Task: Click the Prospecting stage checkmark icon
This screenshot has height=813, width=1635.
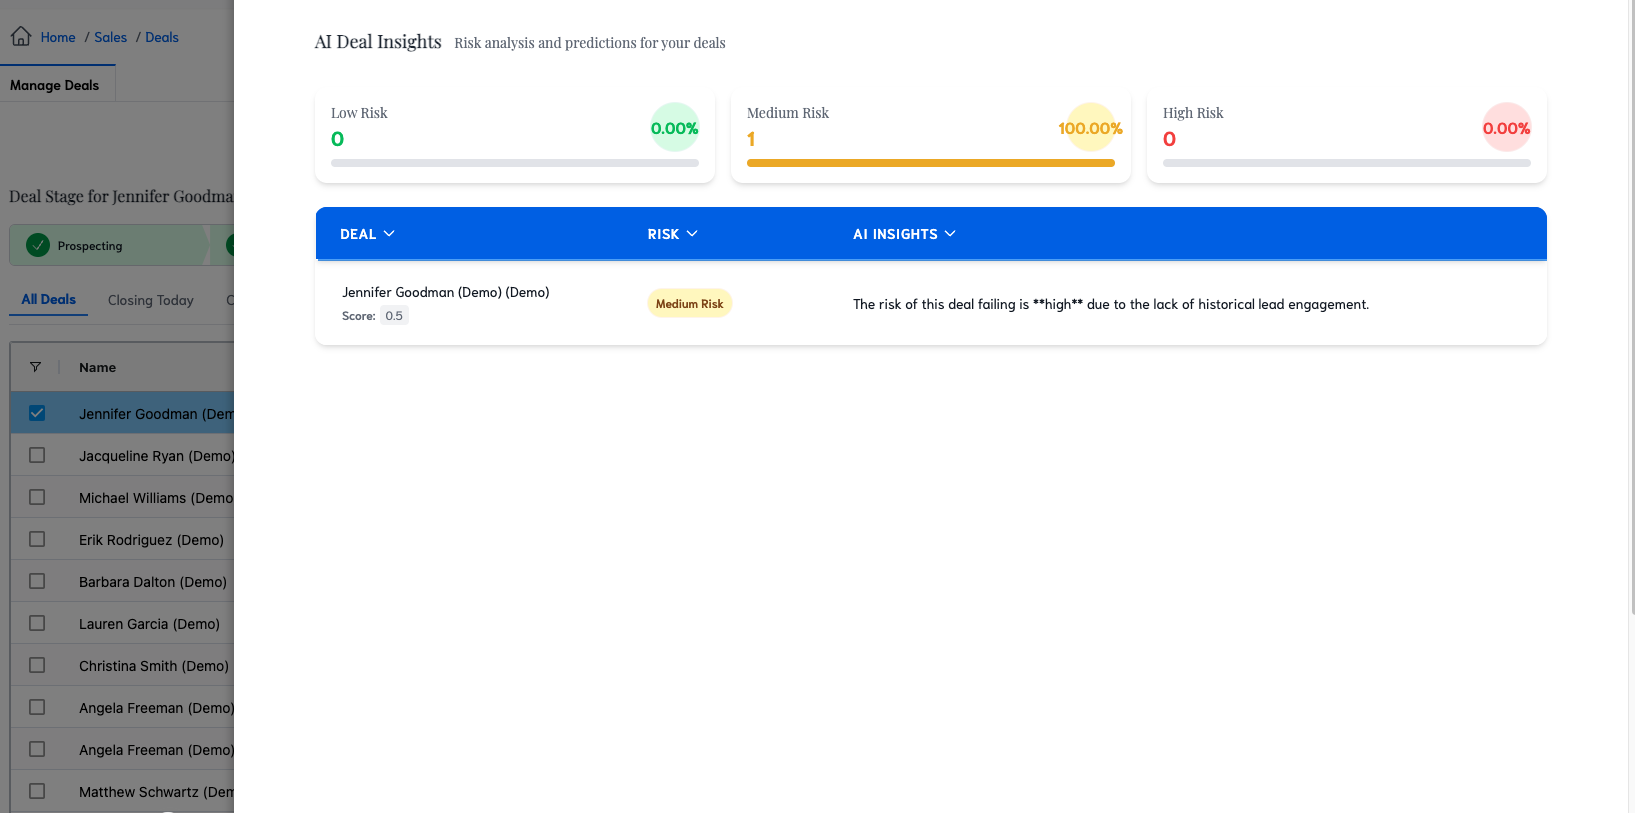Action: (38, 245)
